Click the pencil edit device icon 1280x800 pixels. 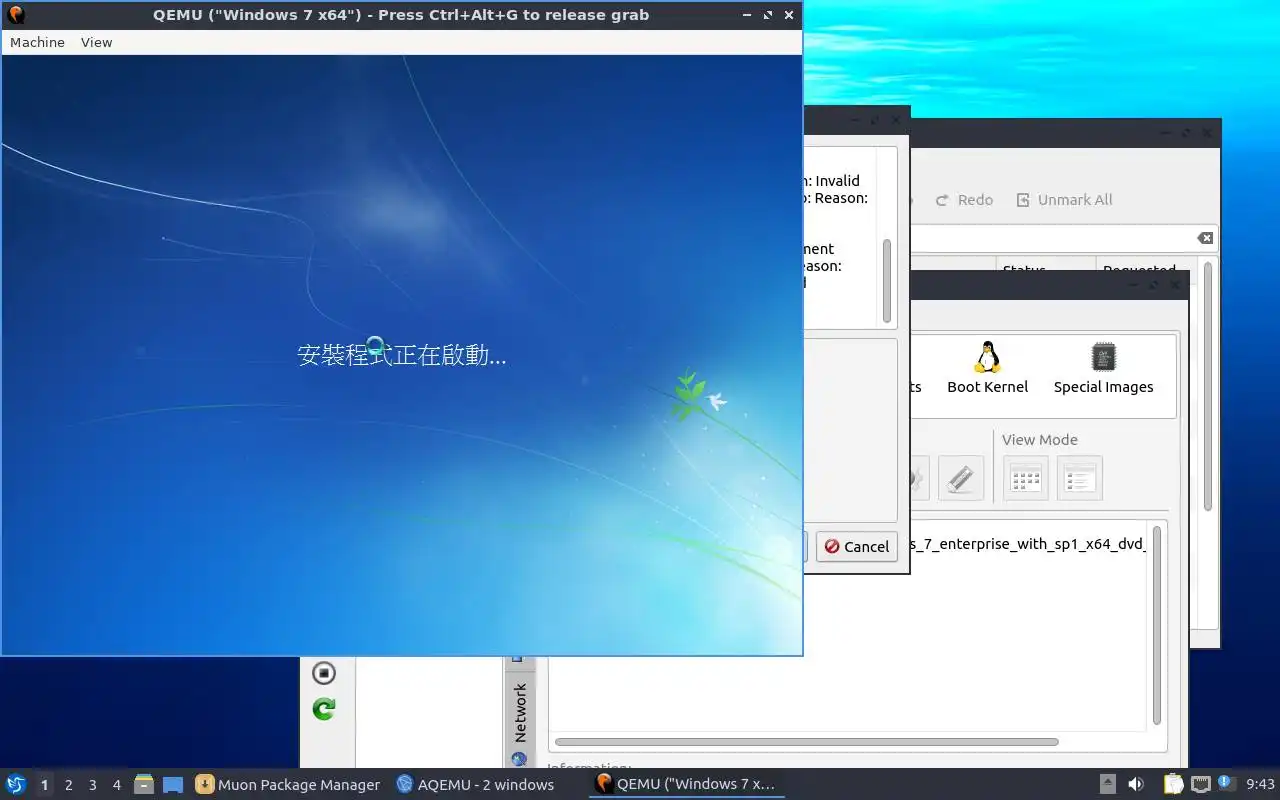click(x=960, y=478)
